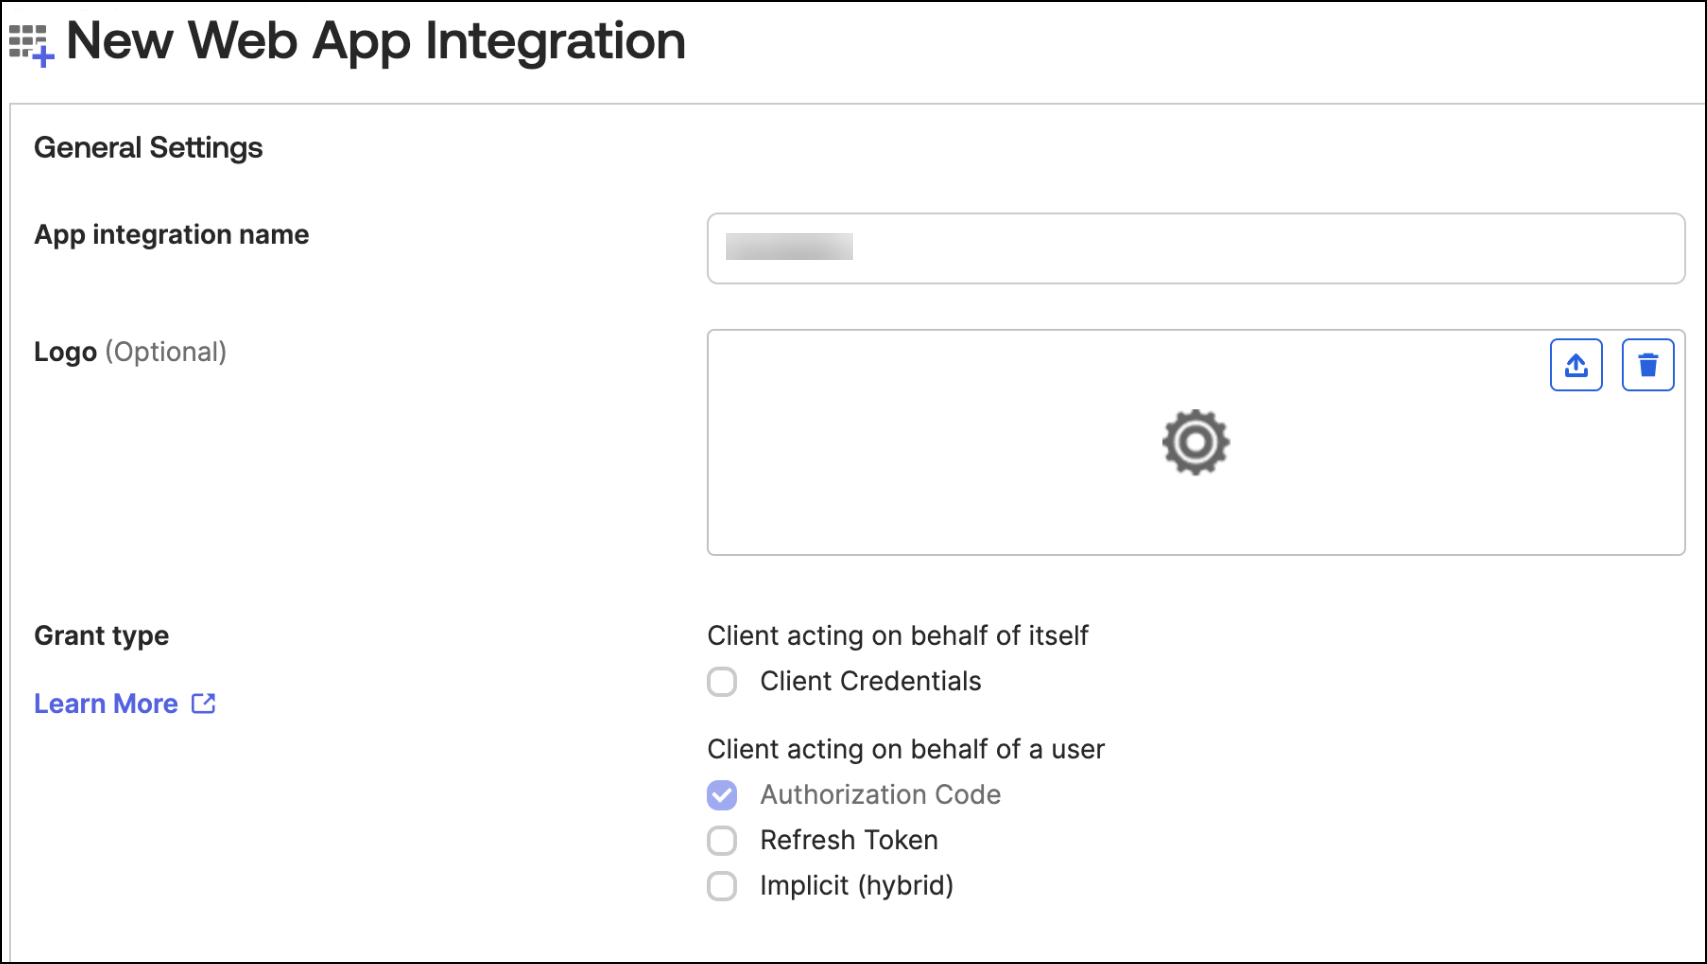Open the Learn More link
Image resolution: width=1707 pixels, height=964 pixels.
point(106,704)
